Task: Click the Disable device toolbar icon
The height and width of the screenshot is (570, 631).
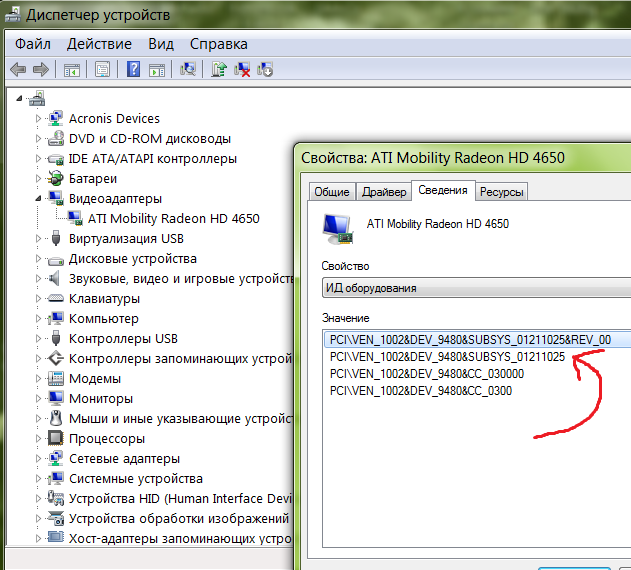Action: (x=265, y=69)
